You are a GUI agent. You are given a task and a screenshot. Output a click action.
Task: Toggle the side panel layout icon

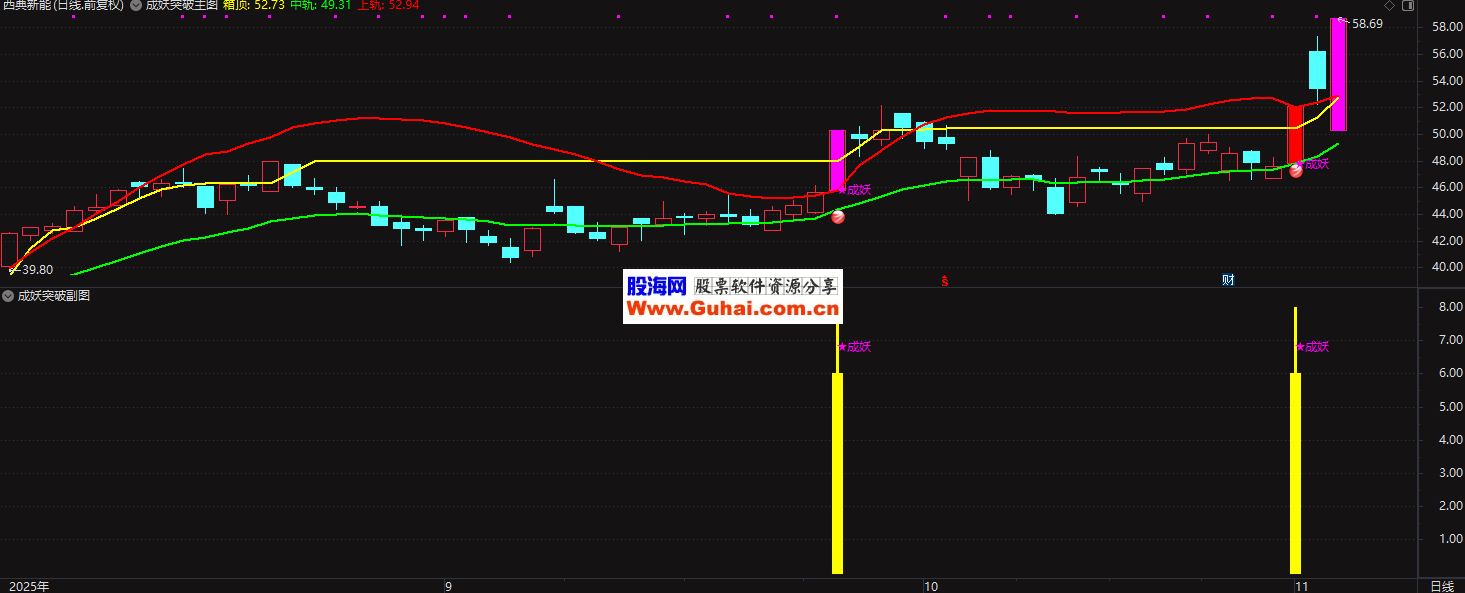coord(1408,6)
